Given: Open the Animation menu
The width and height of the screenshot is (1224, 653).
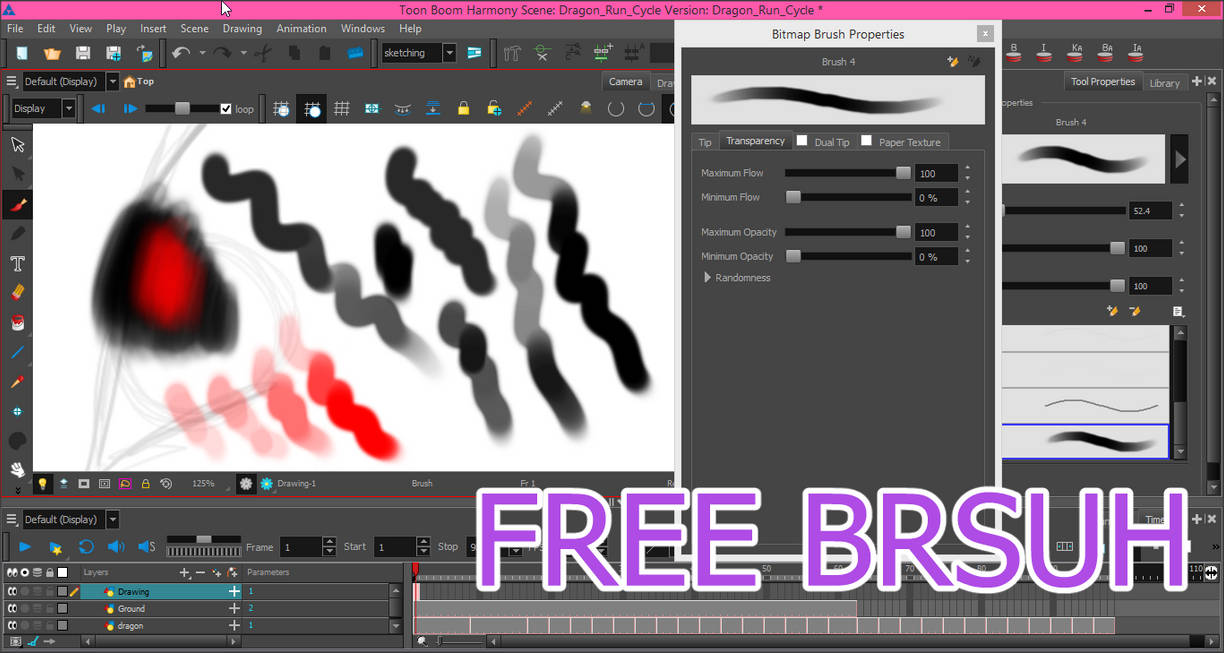Looking at the screenshot, I should click(301, 29).
